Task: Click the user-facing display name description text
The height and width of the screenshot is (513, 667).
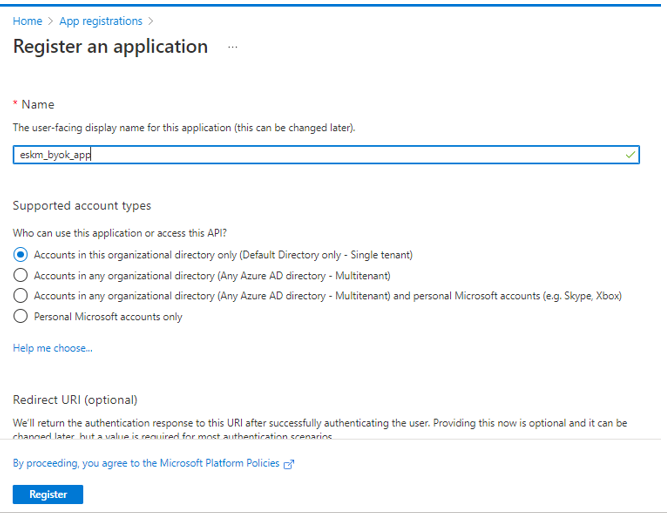Action: pos(184,128)
